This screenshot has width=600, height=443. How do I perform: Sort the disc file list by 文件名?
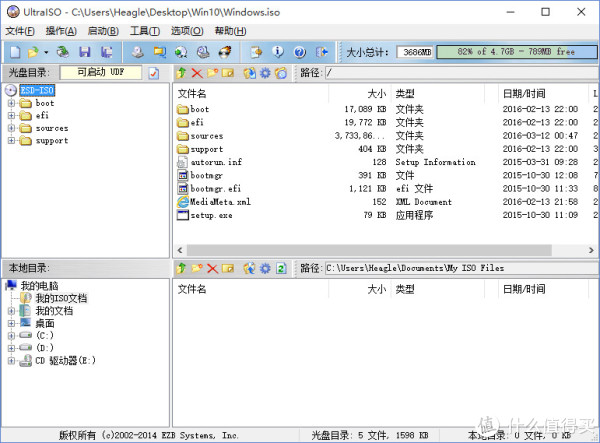tap(251, 94)
